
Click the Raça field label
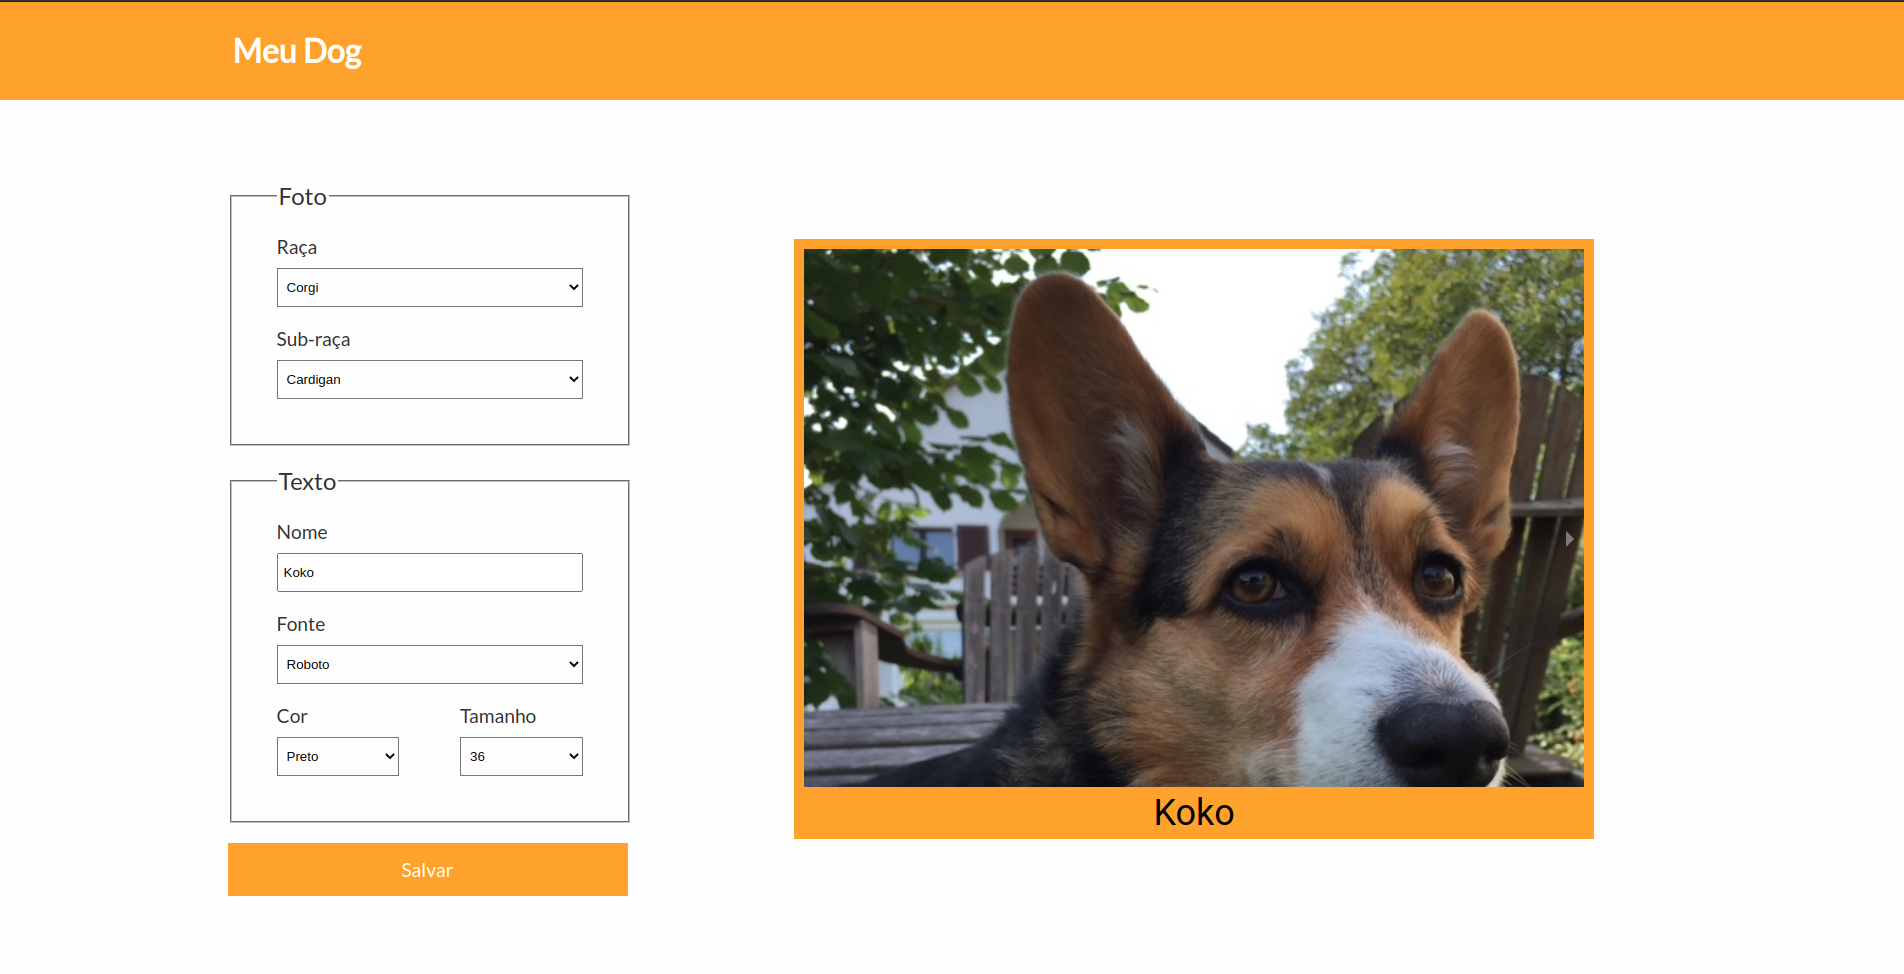pyautogui.click(x=296, y=248)
